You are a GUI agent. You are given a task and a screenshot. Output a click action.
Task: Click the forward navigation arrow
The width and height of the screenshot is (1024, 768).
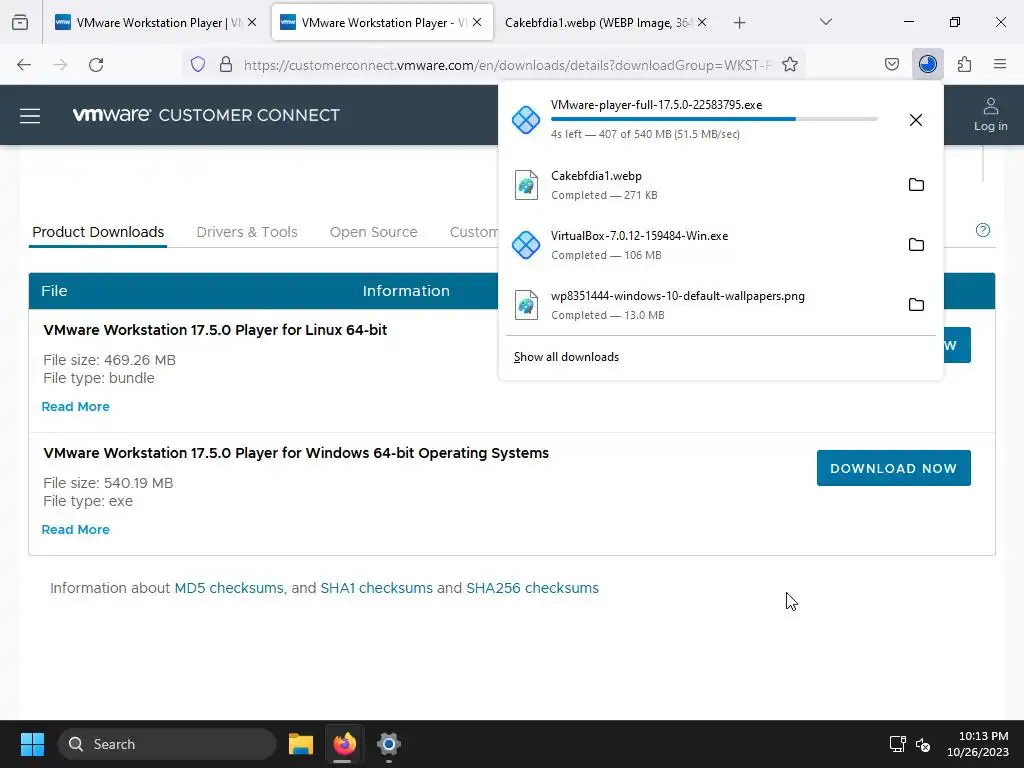(x=60, y=65)
